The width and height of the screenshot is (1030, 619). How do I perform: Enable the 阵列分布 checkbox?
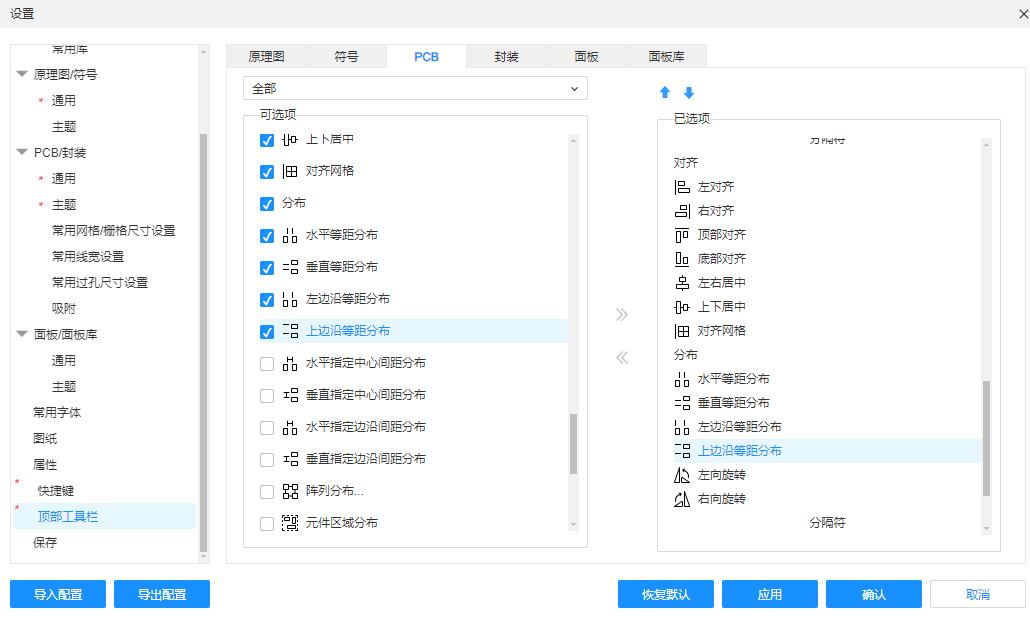pos(267,492)
